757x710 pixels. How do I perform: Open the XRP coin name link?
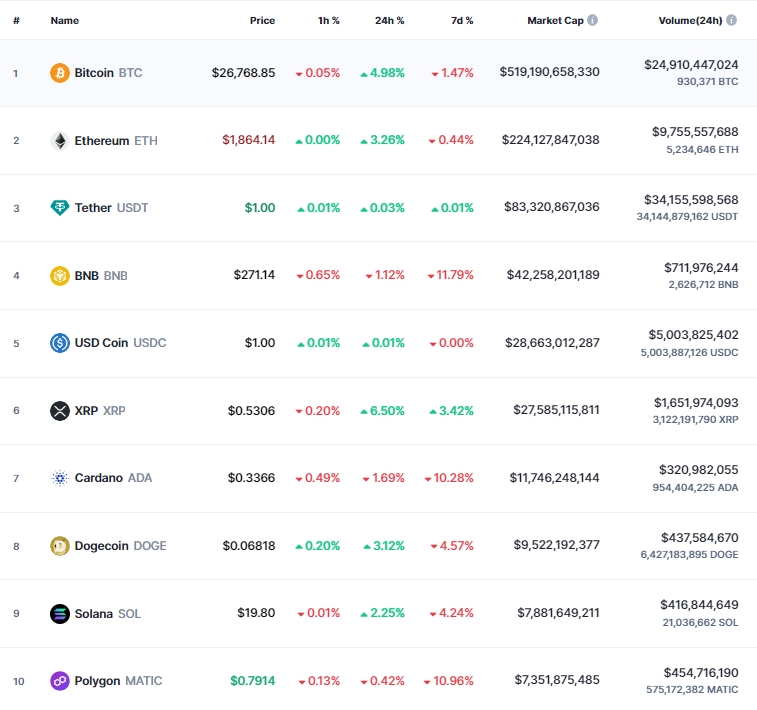(x=100, y=411)
